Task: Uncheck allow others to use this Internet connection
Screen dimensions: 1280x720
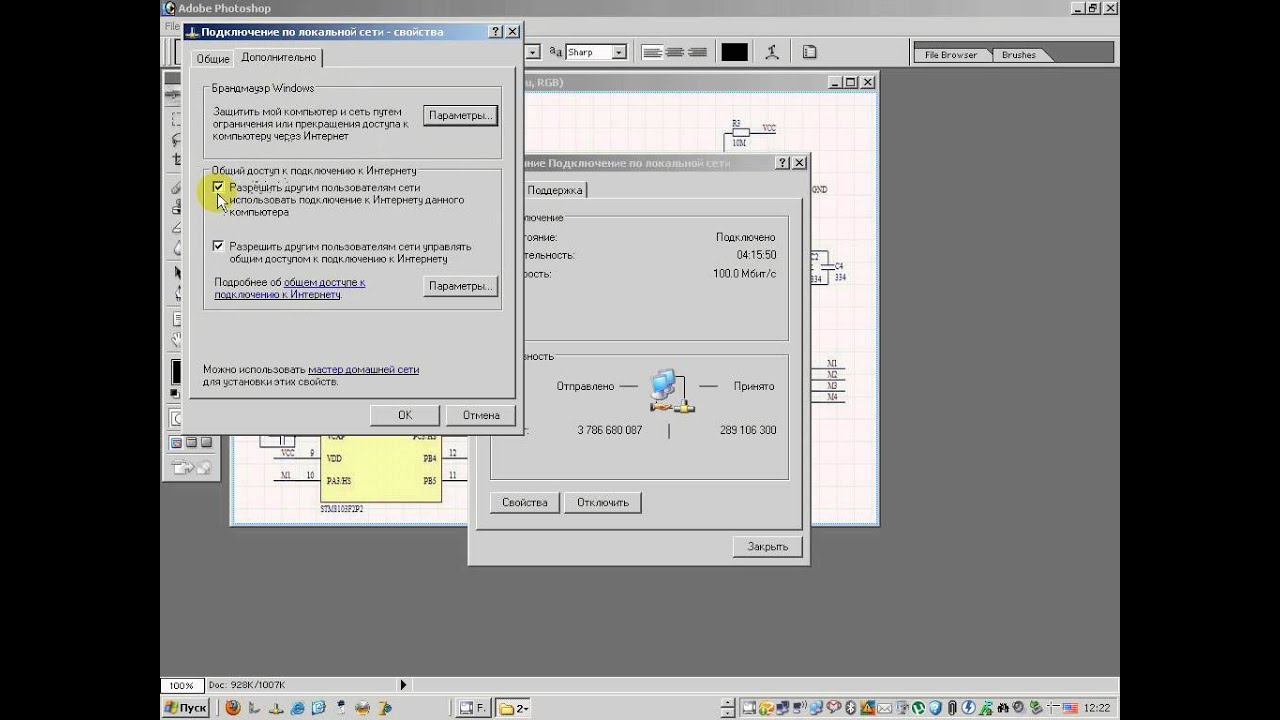Action: point(218,187)
